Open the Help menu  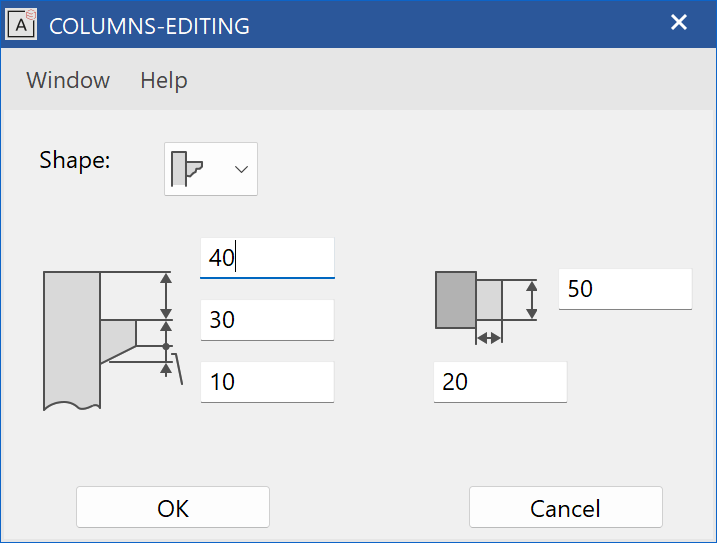(164, 80)
